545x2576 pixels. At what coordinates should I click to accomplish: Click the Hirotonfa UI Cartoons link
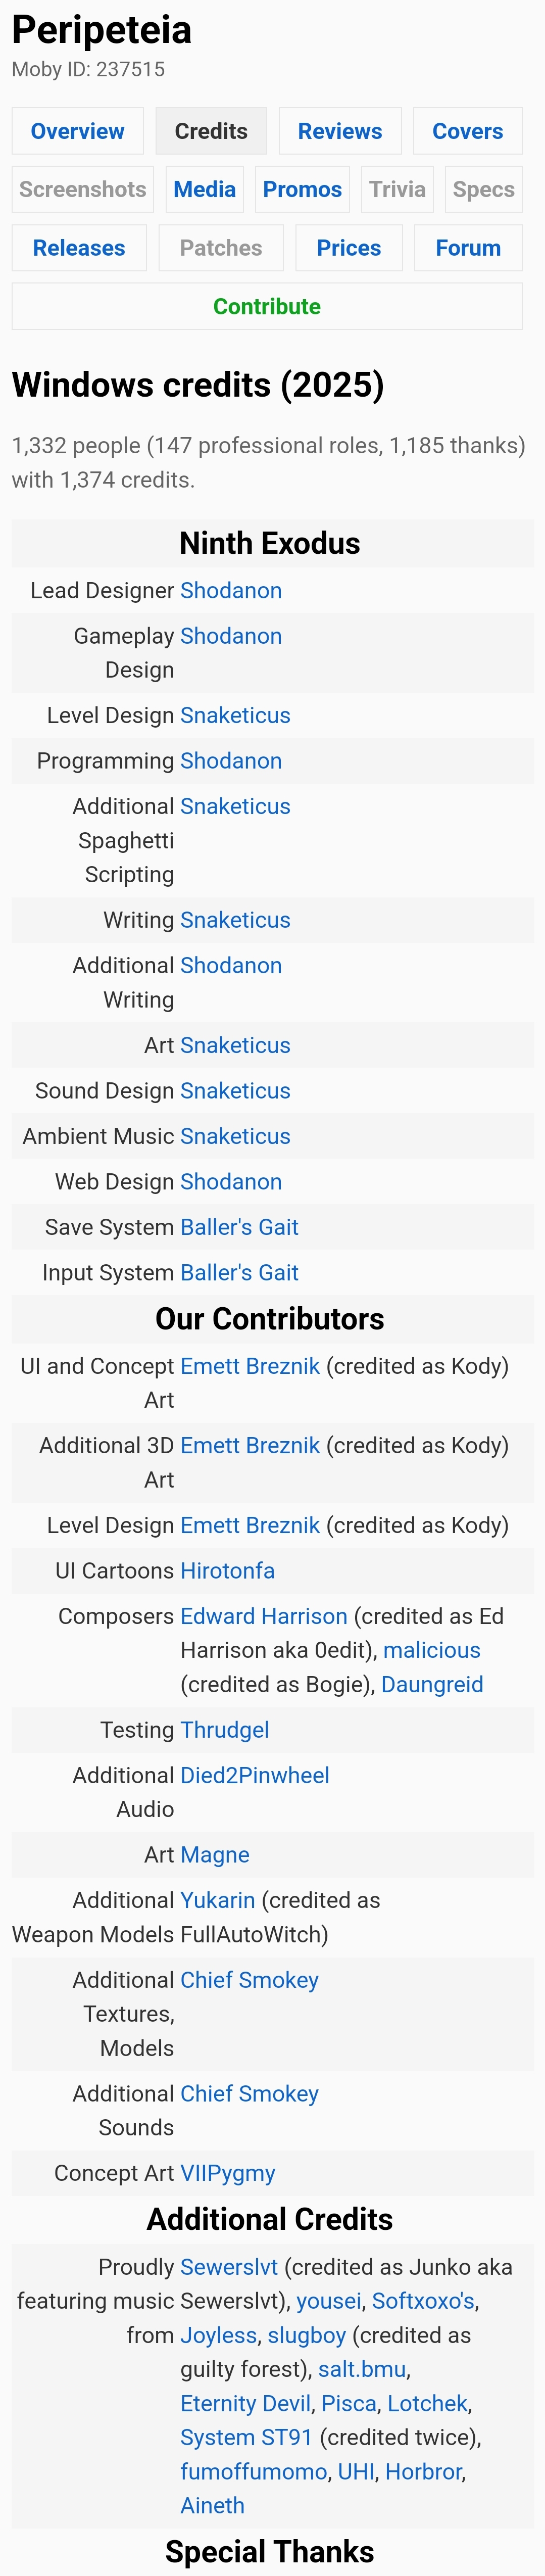(227, 1571)
